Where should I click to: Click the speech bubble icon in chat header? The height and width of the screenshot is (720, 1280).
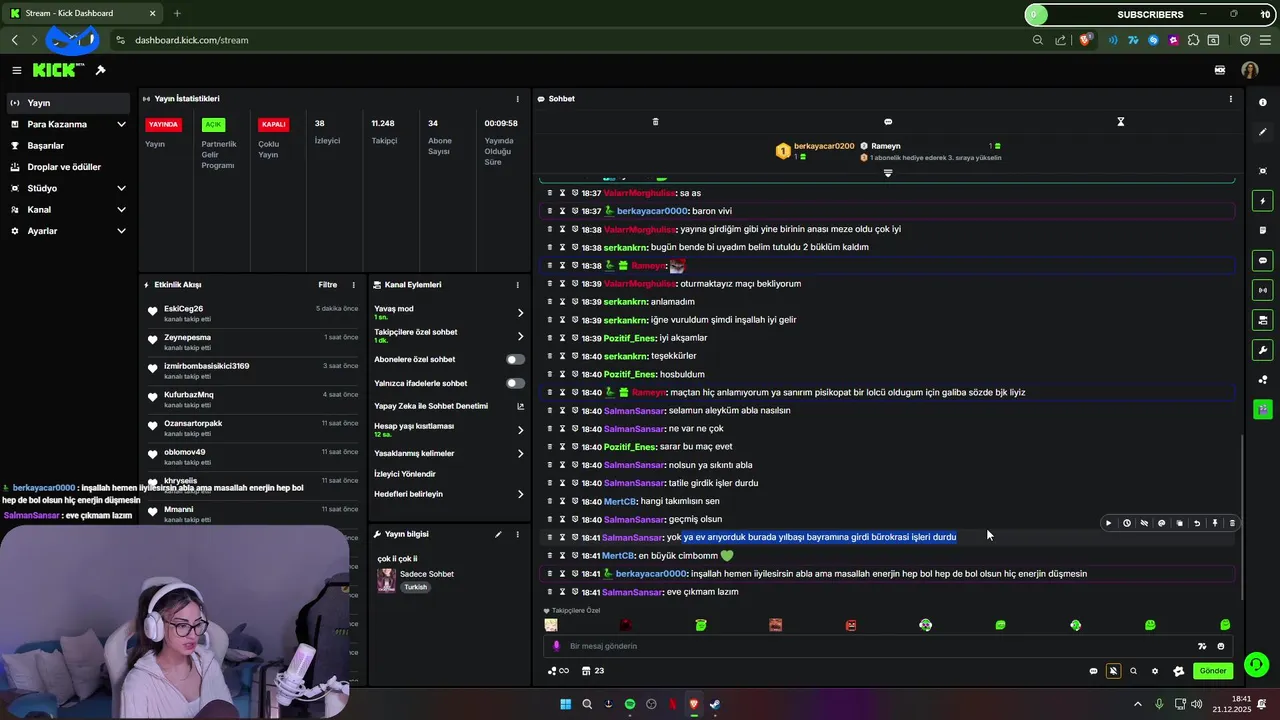(888, 122)
